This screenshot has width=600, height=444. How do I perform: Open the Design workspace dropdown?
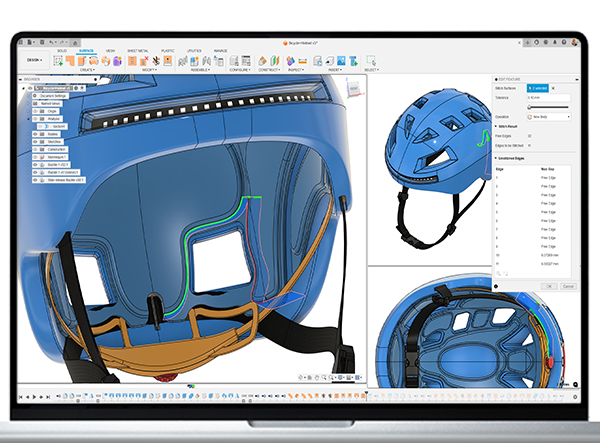point(34,60)
